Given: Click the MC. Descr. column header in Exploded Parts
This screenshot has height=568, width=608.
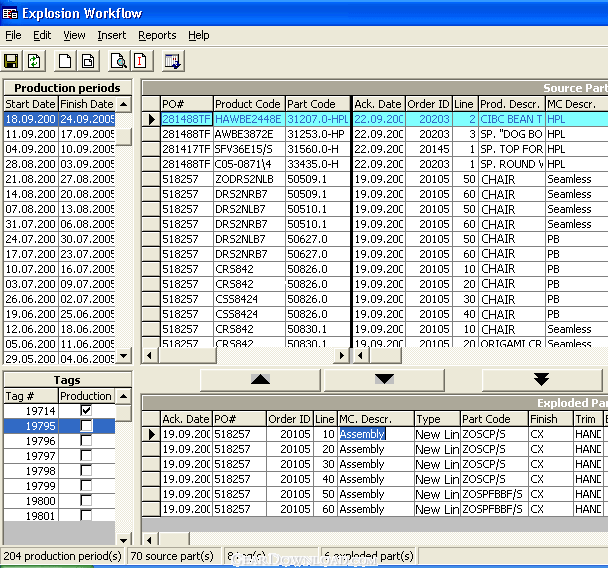Looking at the screenshot, I should (376, 419).
